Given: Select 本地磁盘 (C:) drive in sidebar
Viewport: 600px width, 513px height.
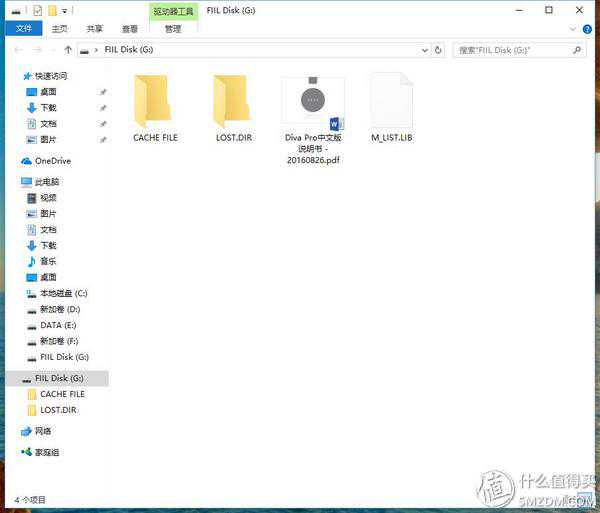Looking at the screenshot, I should [63, 293].
